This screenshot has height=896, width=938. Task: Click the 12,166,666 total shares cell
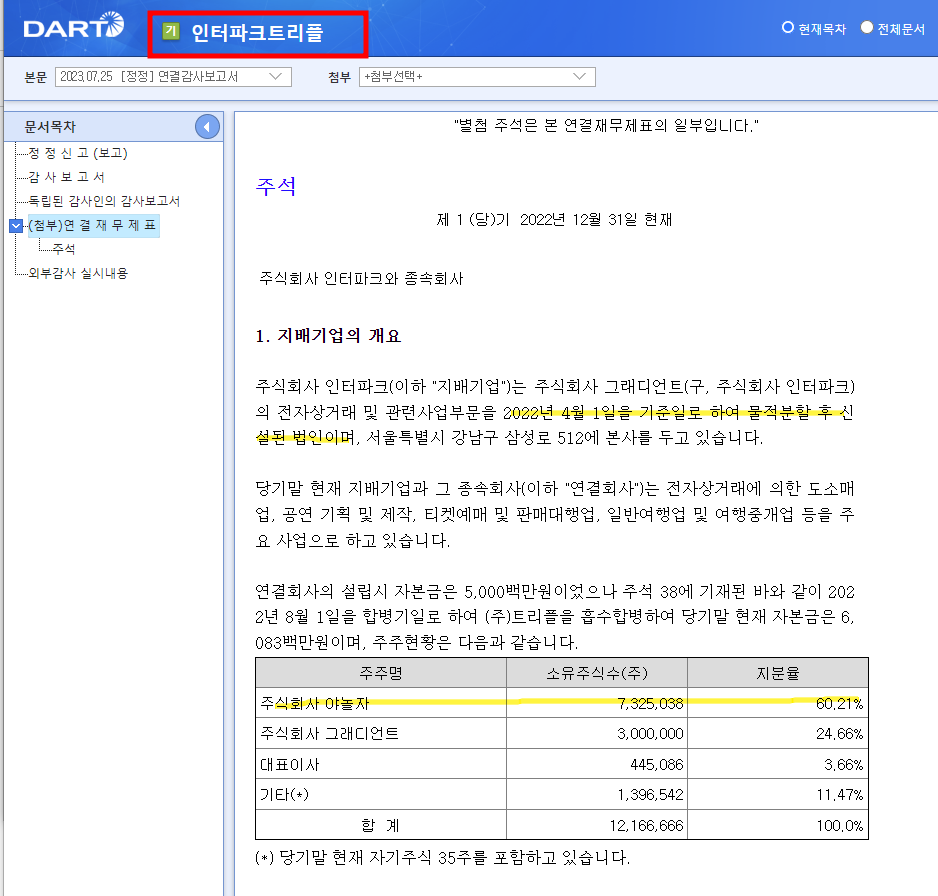[x=597, y=825]
